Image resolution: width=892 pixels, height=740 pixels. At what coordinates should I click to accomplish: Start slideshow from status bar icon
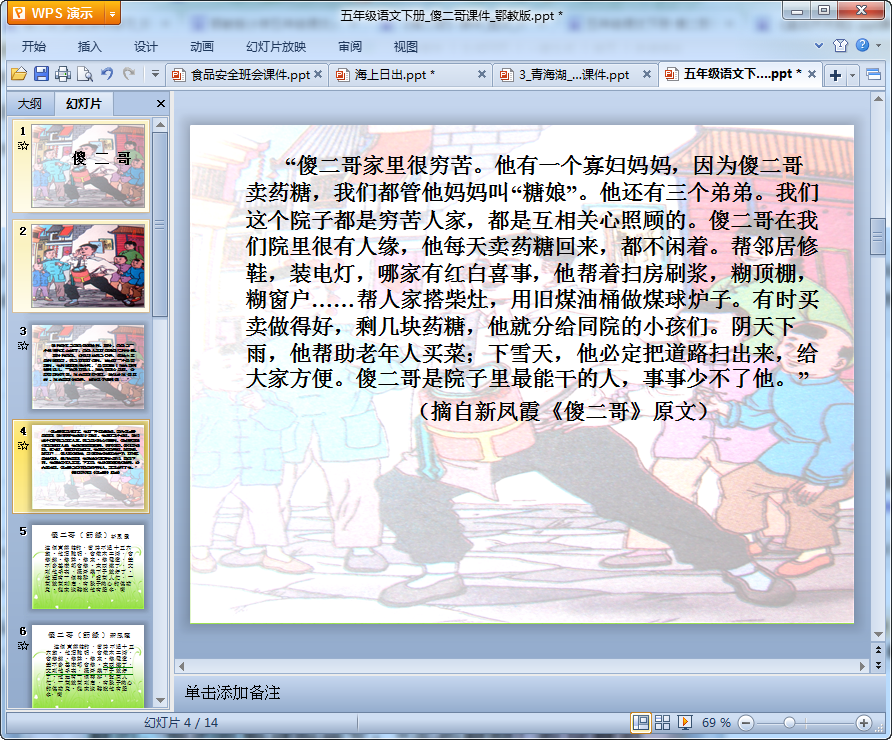684,722
